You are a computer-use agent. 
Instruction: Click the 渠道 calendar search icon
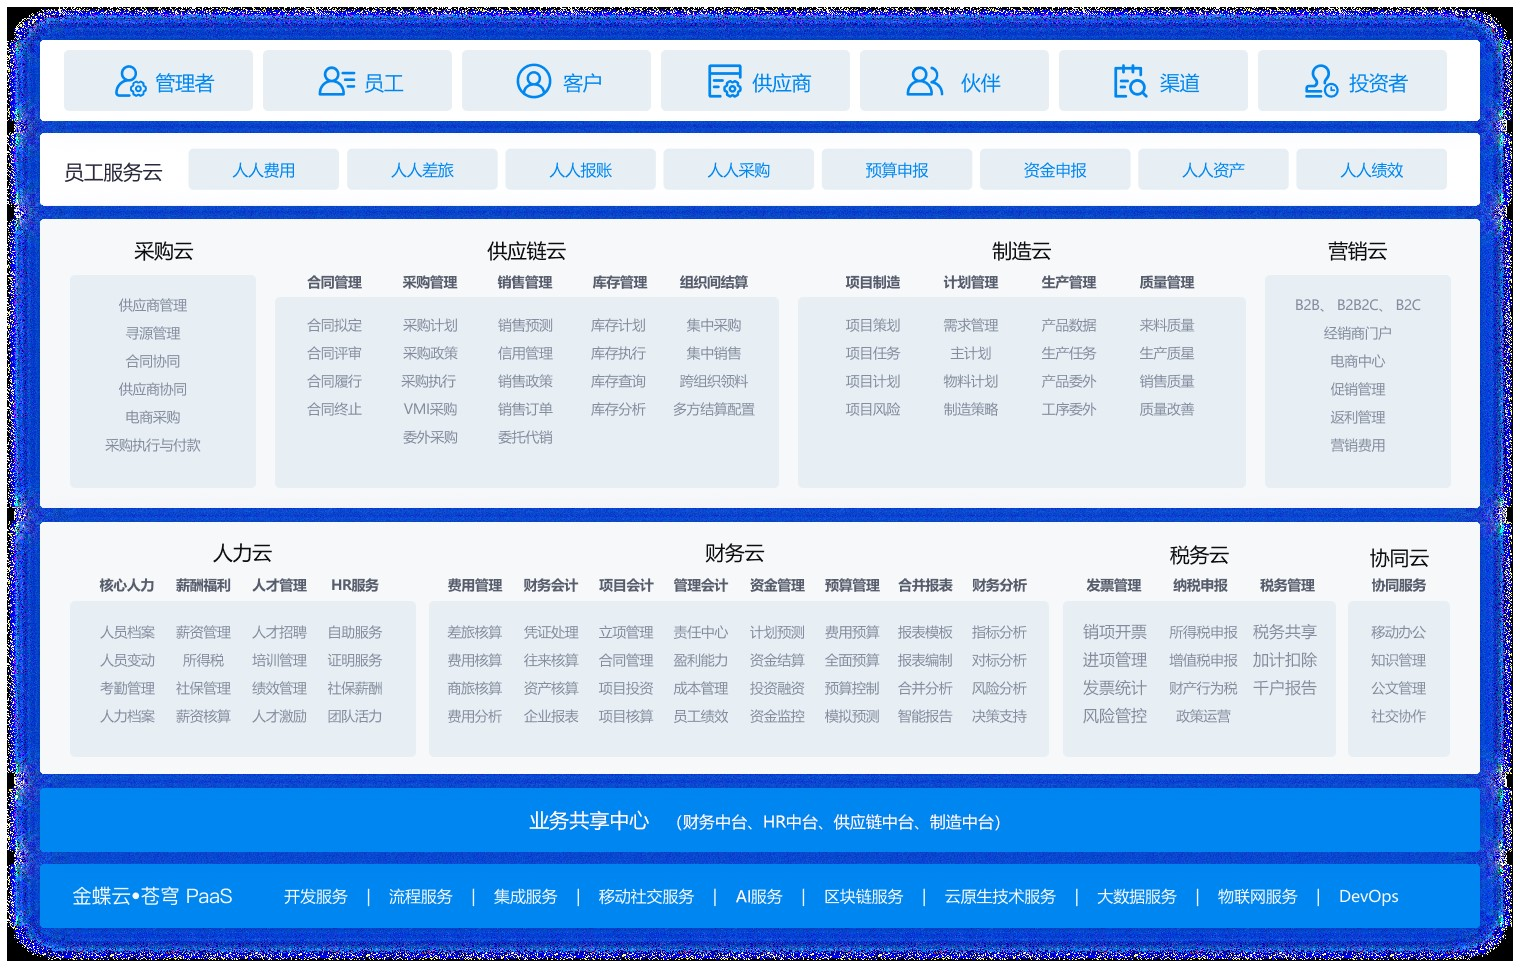point(1130,82)
